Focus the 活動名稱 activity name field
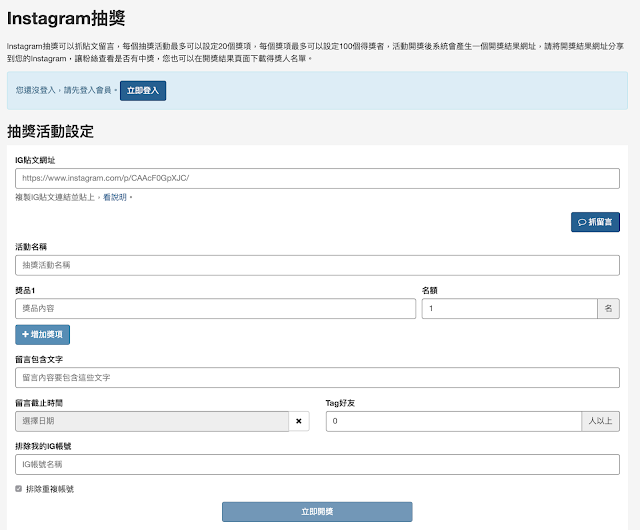 (x=317, y=265)
